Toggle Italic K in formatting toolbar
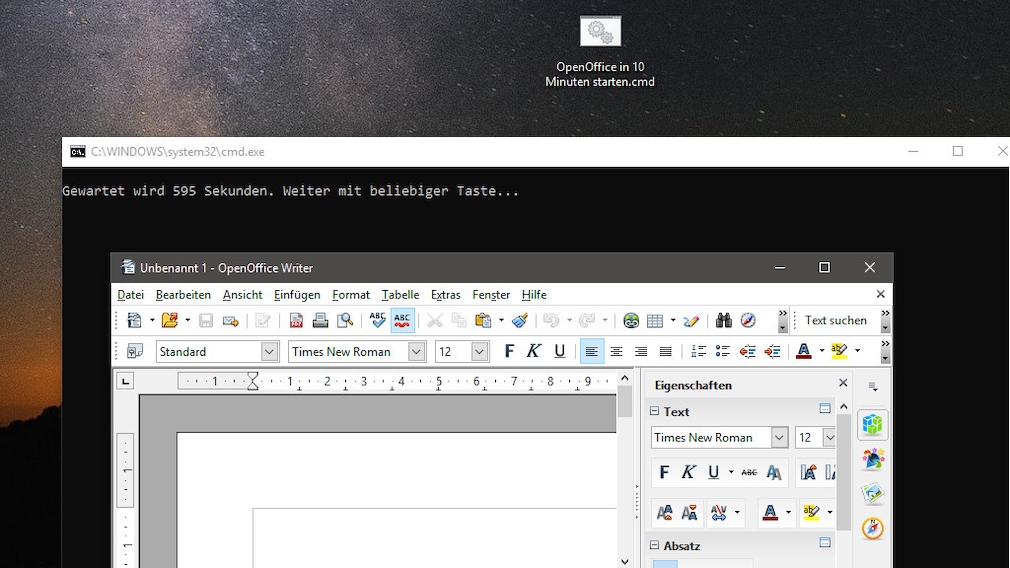Image resolution: width=1010 pixels, height=568 pixels. pyautogui.click(x=533, y=351)
